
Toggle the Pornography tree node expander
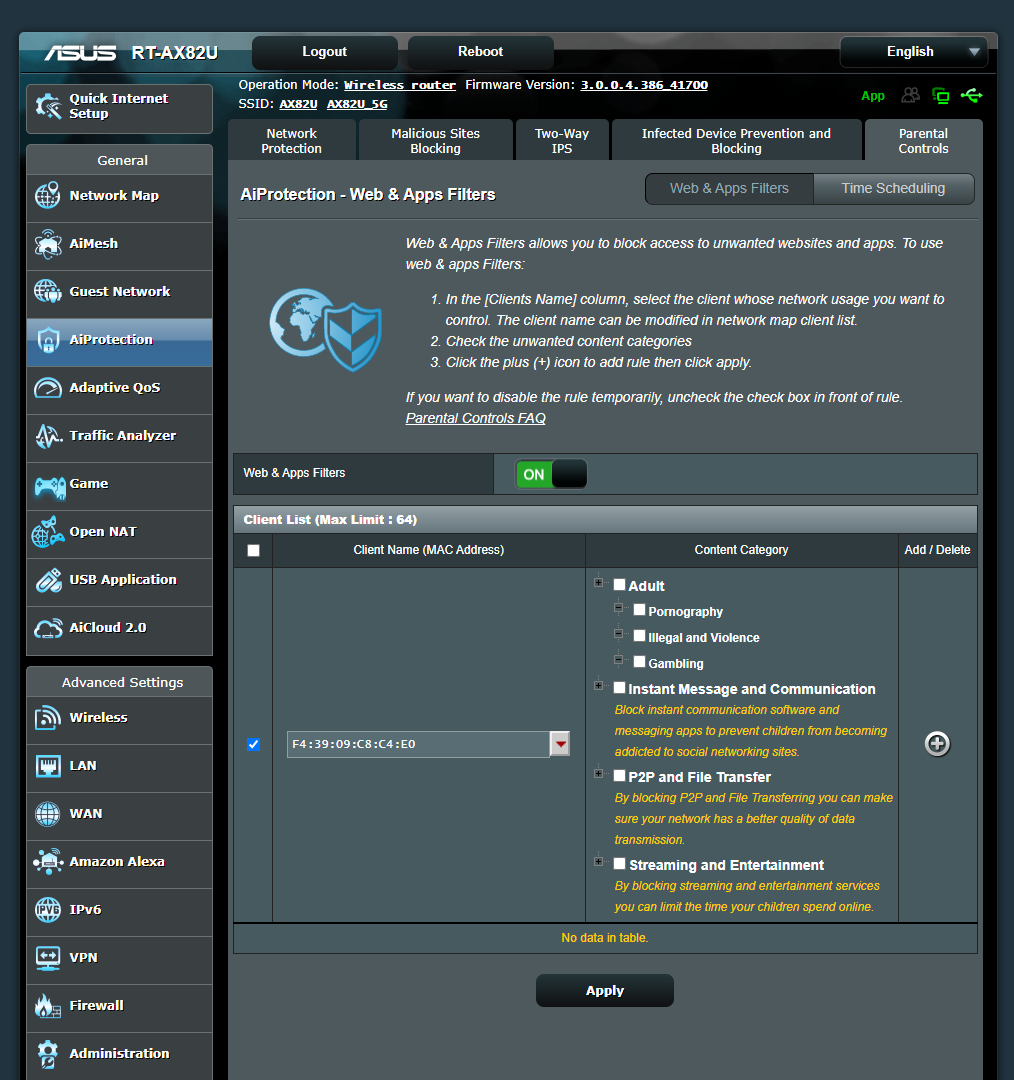(618, 608)
